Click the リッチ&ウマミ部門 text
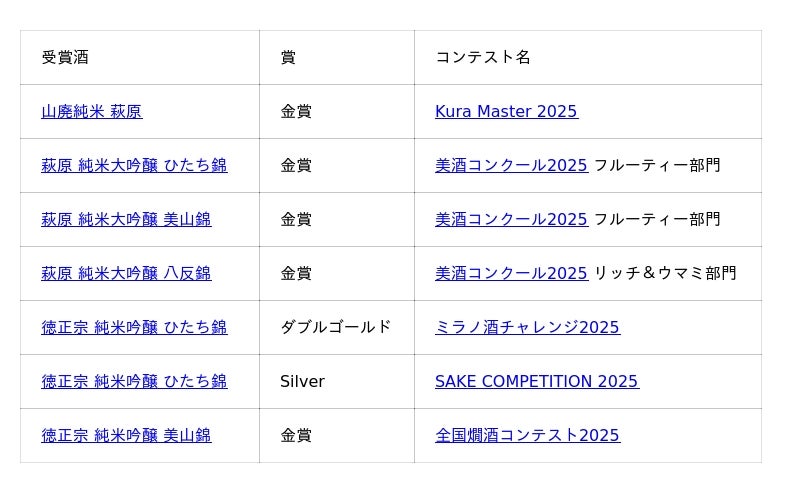 (x=665, y=274)
